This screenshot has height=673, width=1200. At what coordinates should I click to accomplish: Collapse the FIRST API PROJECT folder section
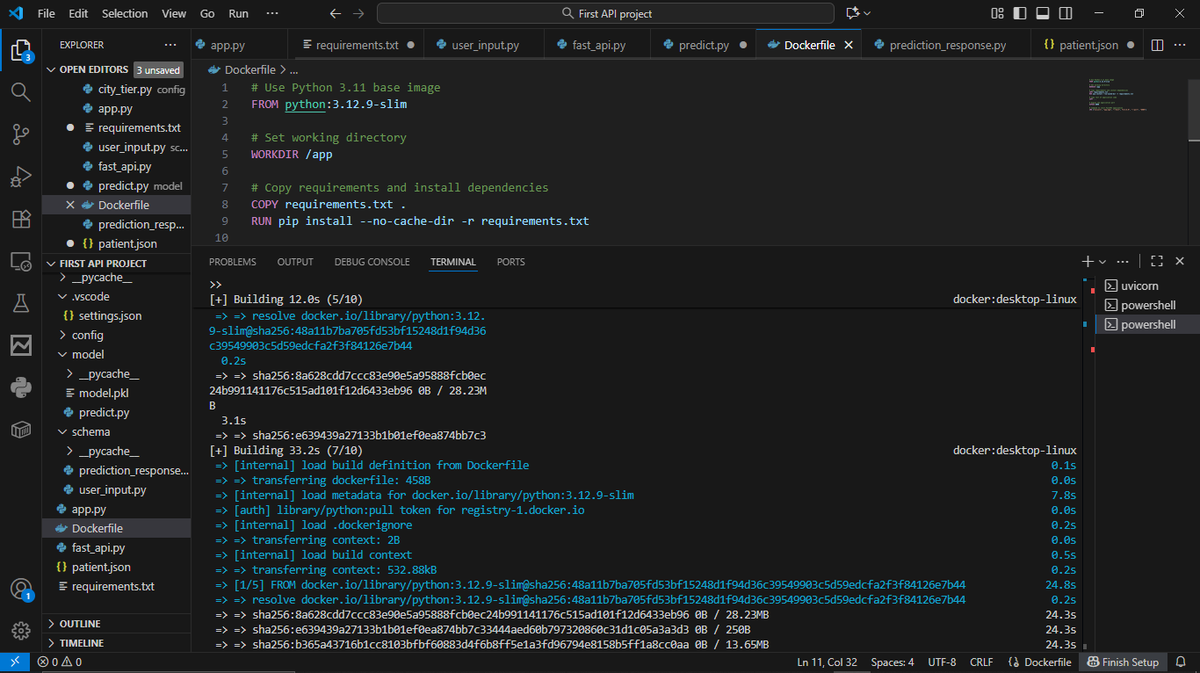(103, 263)
